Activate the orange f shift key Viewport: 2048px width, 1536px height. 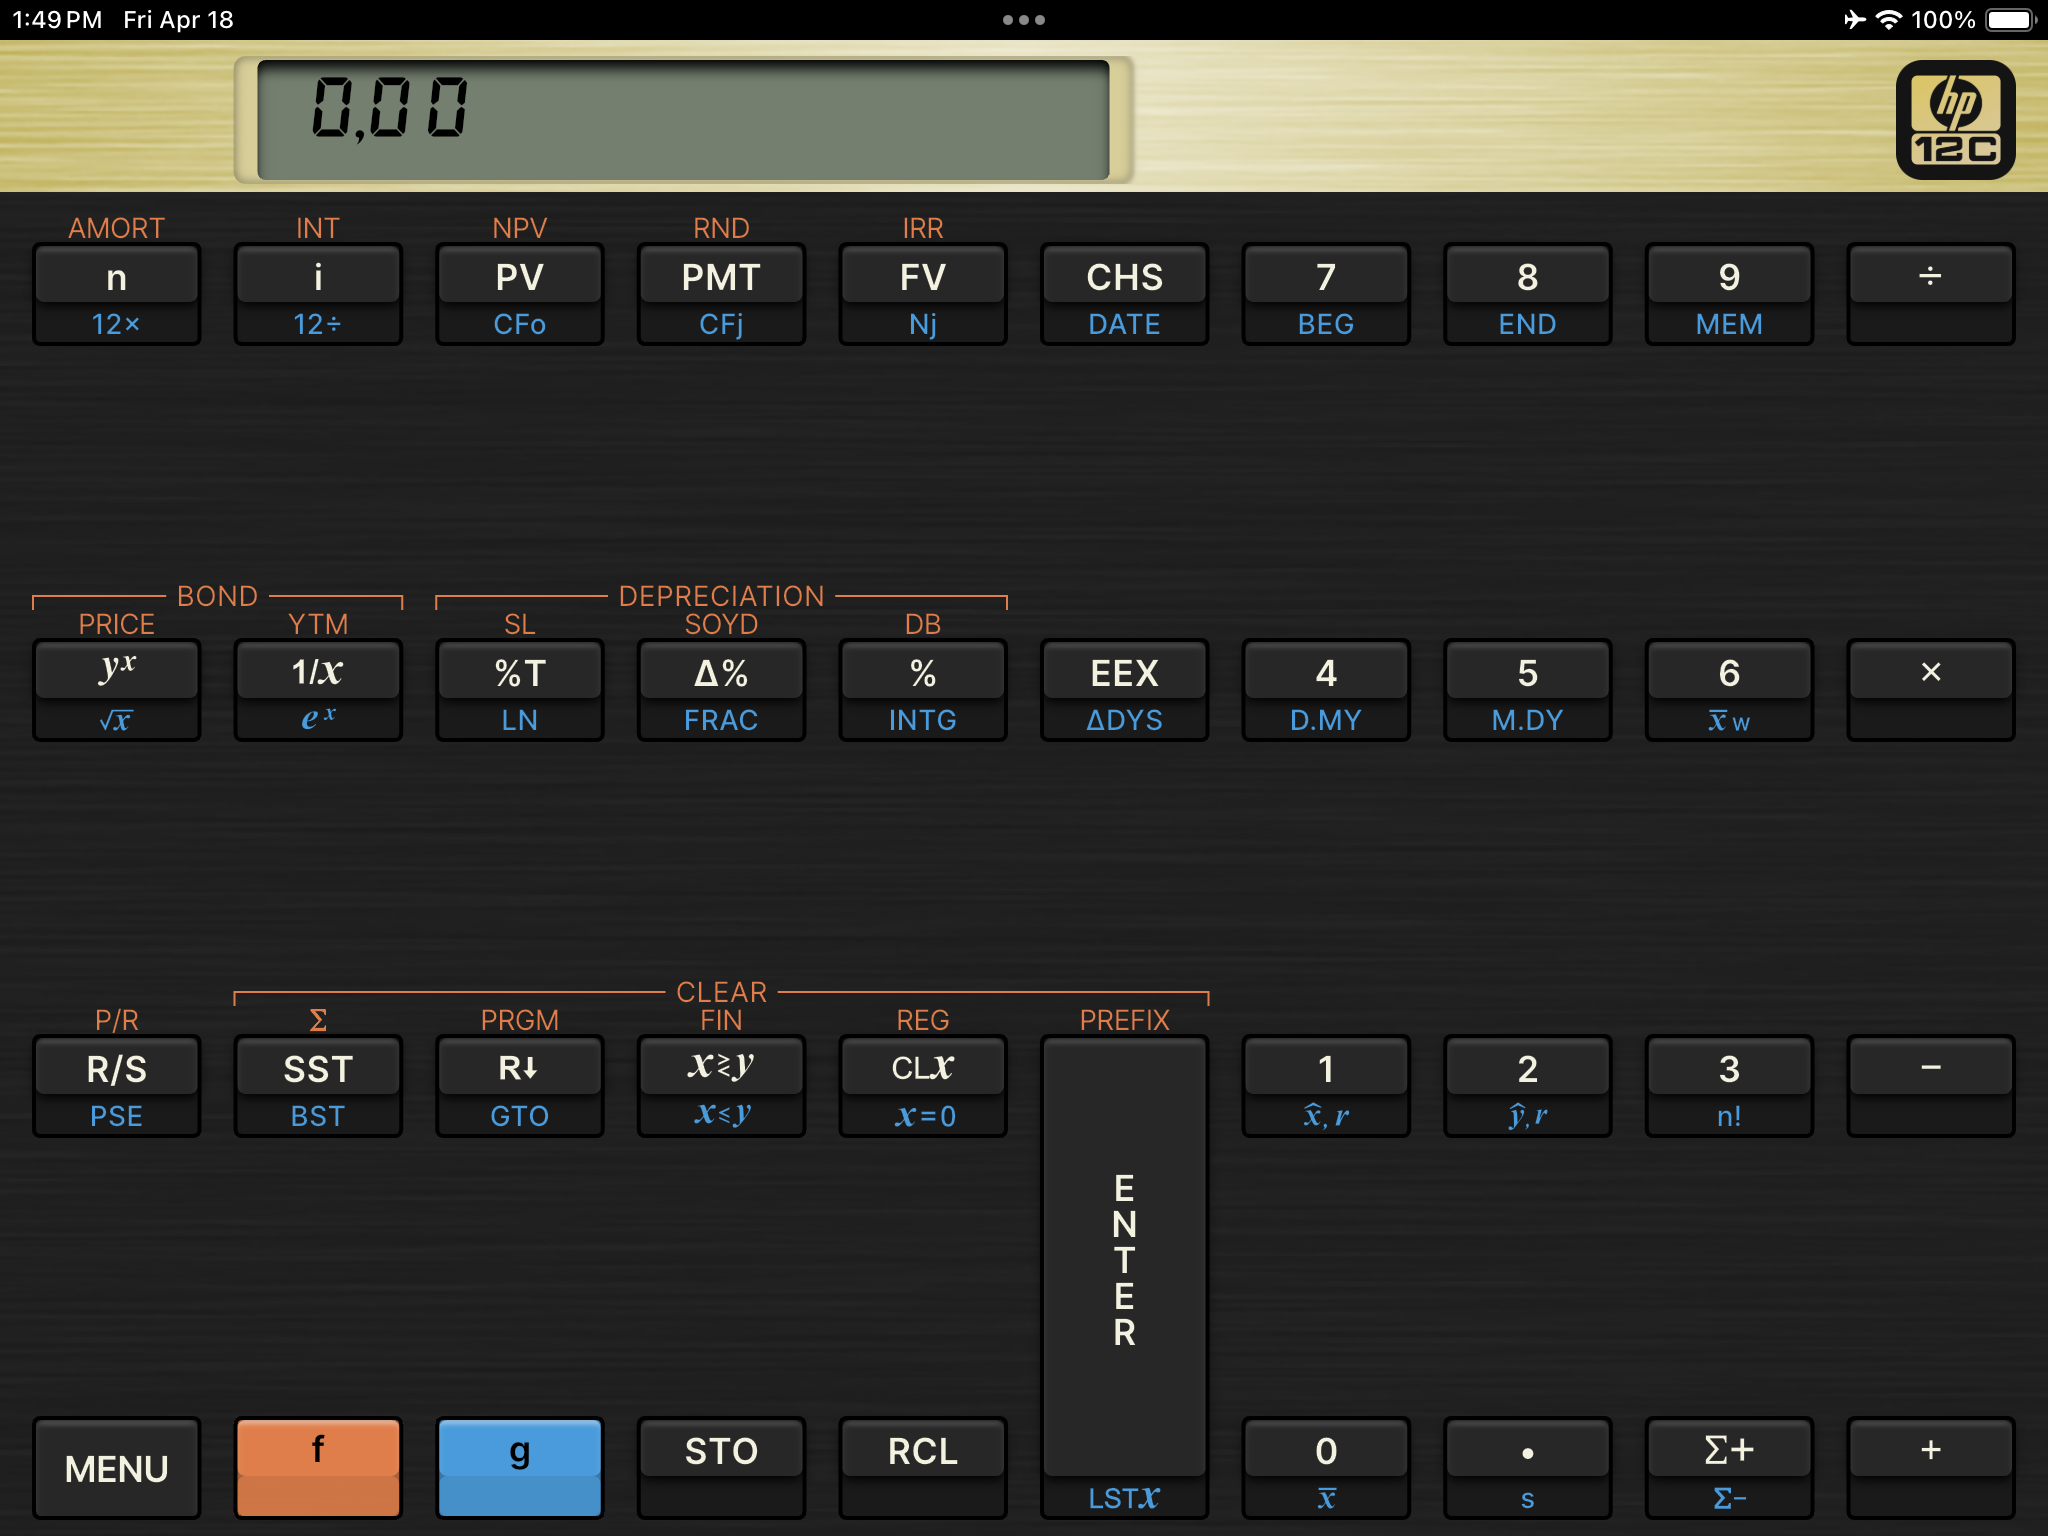(x=318, y=1466)
